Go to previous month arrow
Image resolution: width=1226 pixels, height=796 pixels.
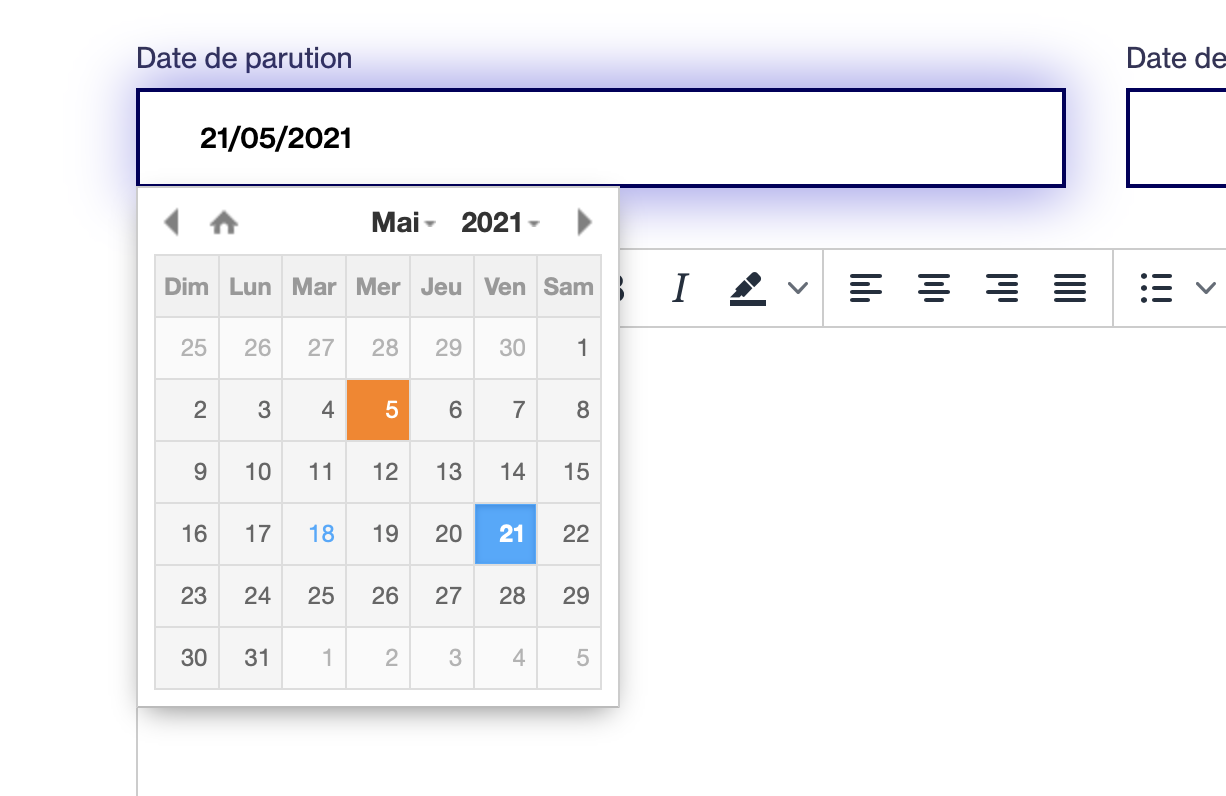point(171,222)
